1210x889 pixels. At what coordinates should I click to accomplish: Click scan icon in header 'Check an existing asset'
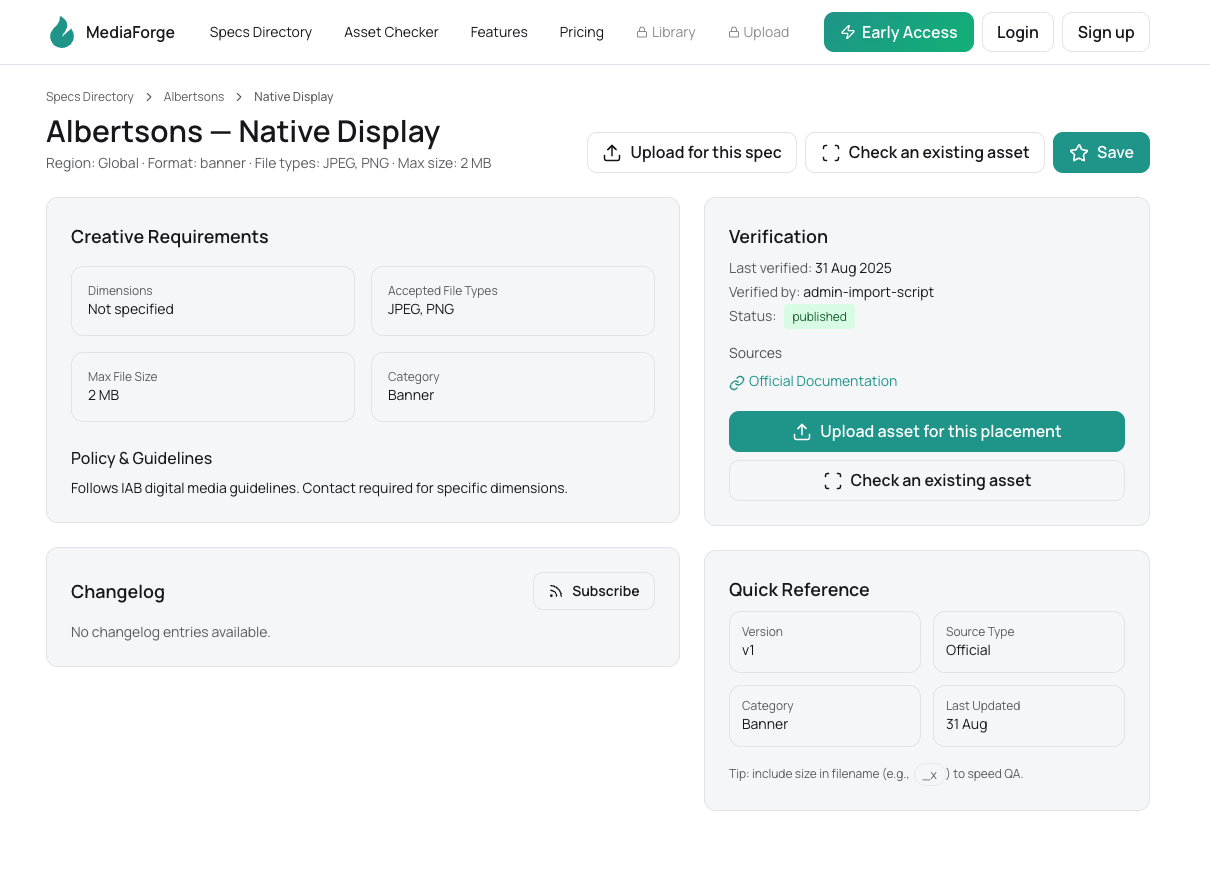click(830, 153)
